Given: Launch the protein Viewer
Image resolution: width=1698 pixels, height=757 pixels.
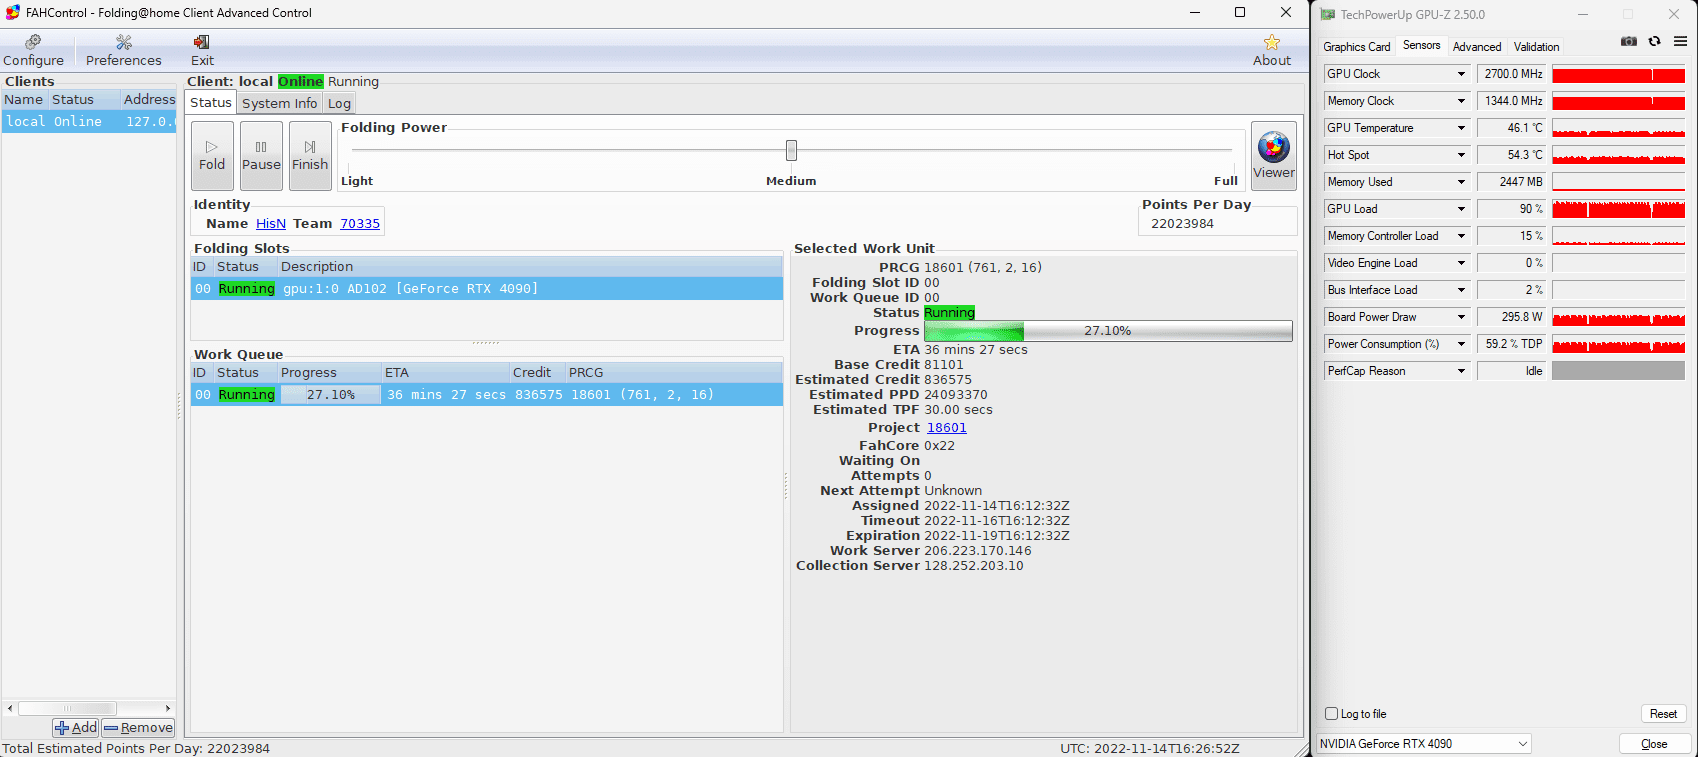Looking at the screenshot, I should [x=1274, y=156].
